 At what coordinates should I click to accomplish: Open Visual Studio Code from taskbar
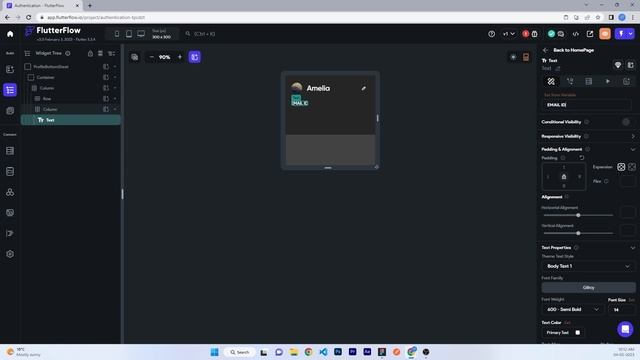[323, 352]
